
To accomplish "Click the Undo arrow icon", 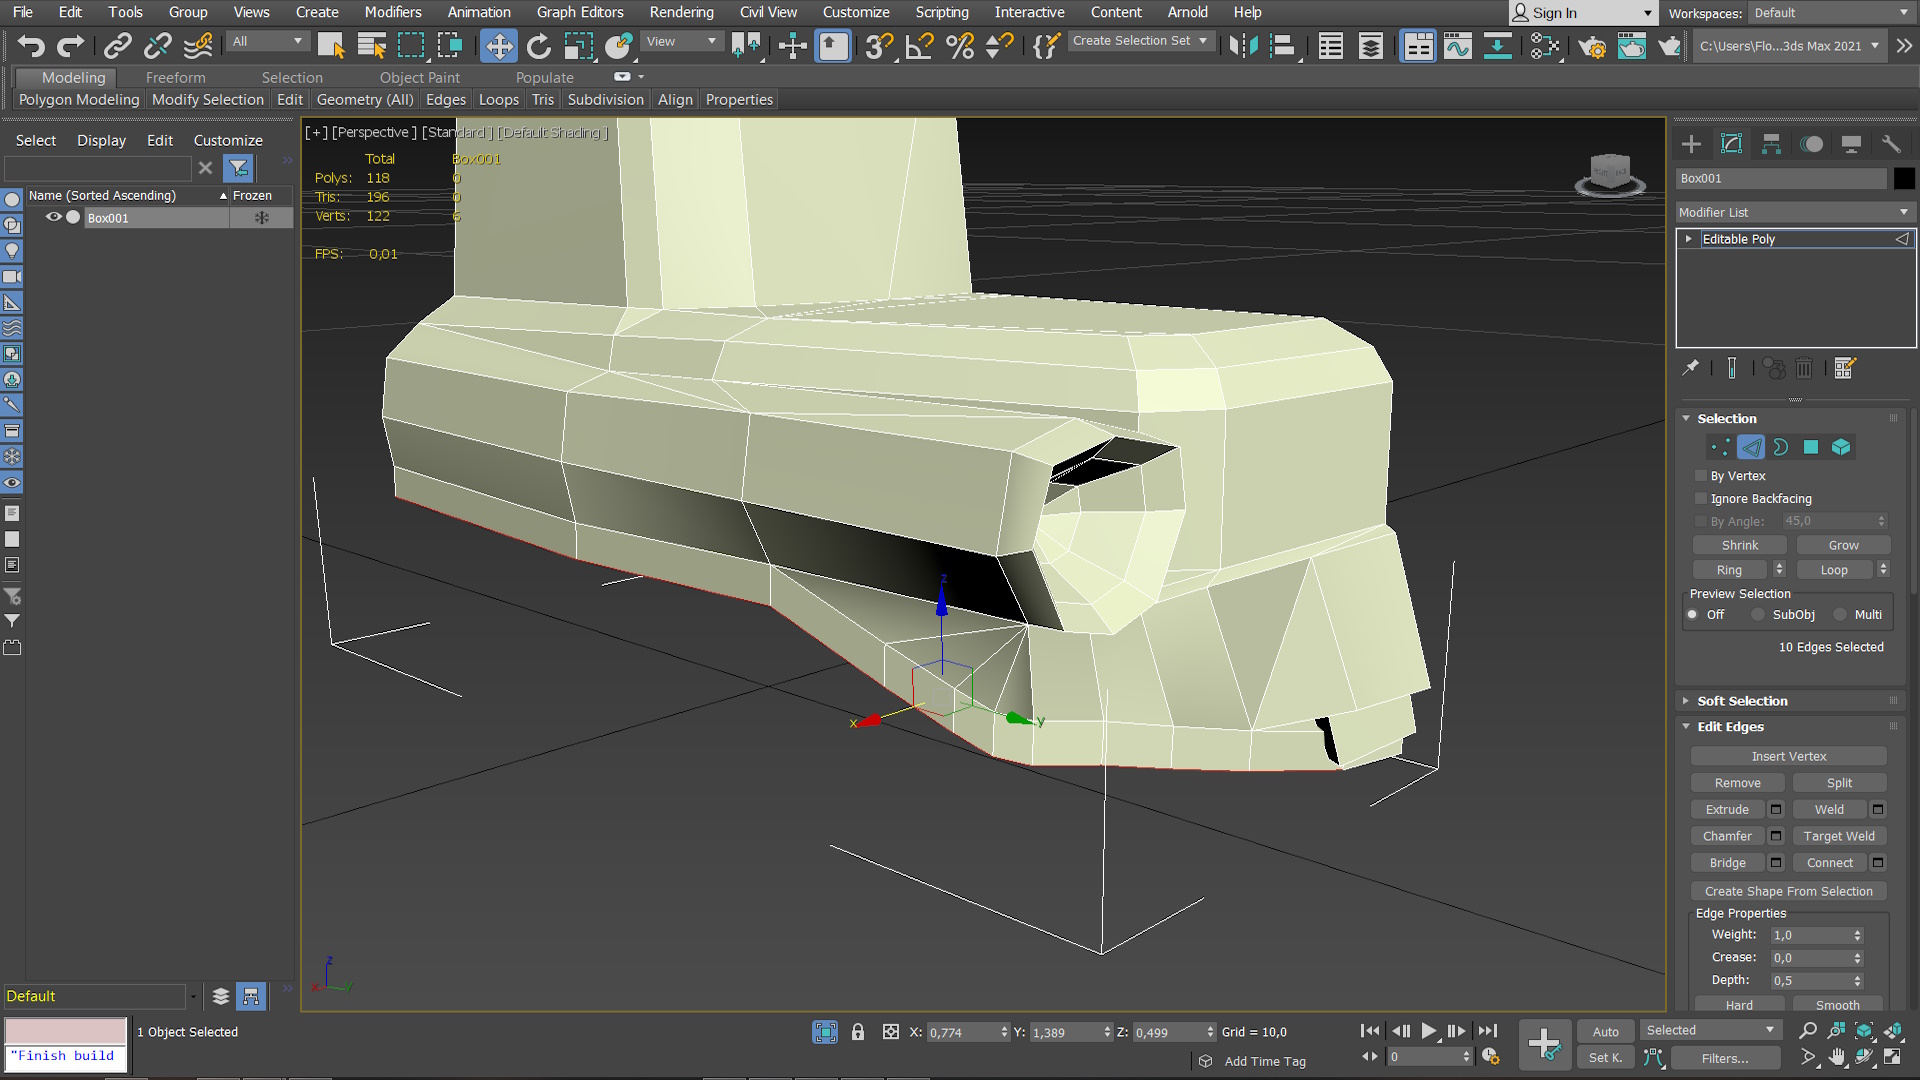I will [31, 46].
